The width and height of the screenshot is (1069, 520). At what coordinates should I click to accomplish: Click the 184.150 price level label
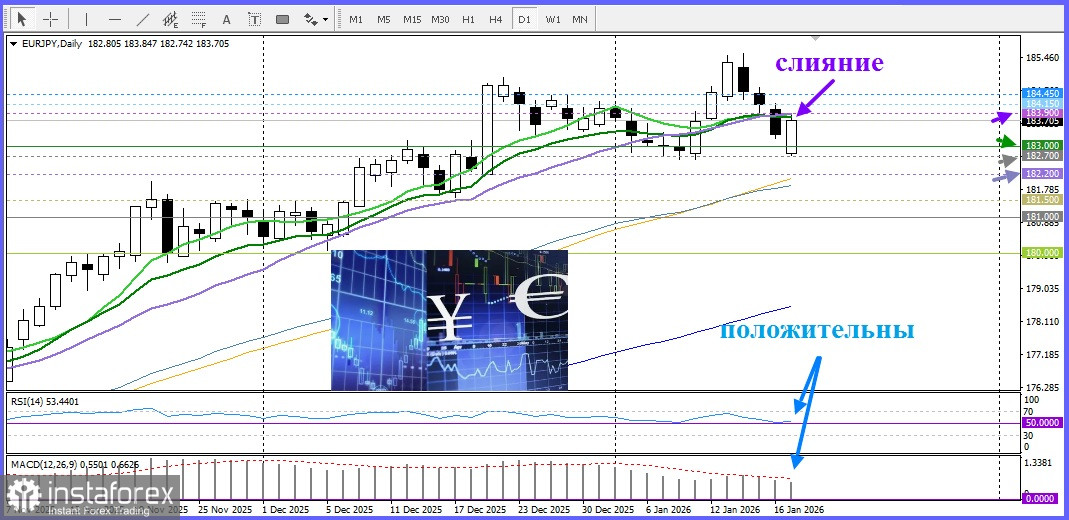(1042, 103)
